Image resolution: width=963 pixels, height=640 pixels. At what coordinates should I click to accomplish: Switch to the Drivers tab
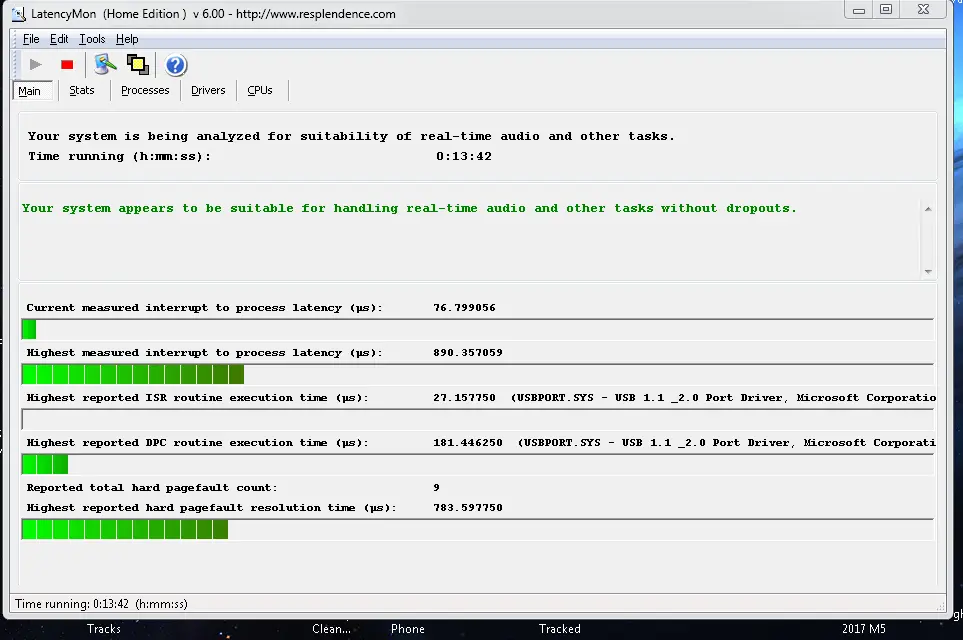click(208, 90)
